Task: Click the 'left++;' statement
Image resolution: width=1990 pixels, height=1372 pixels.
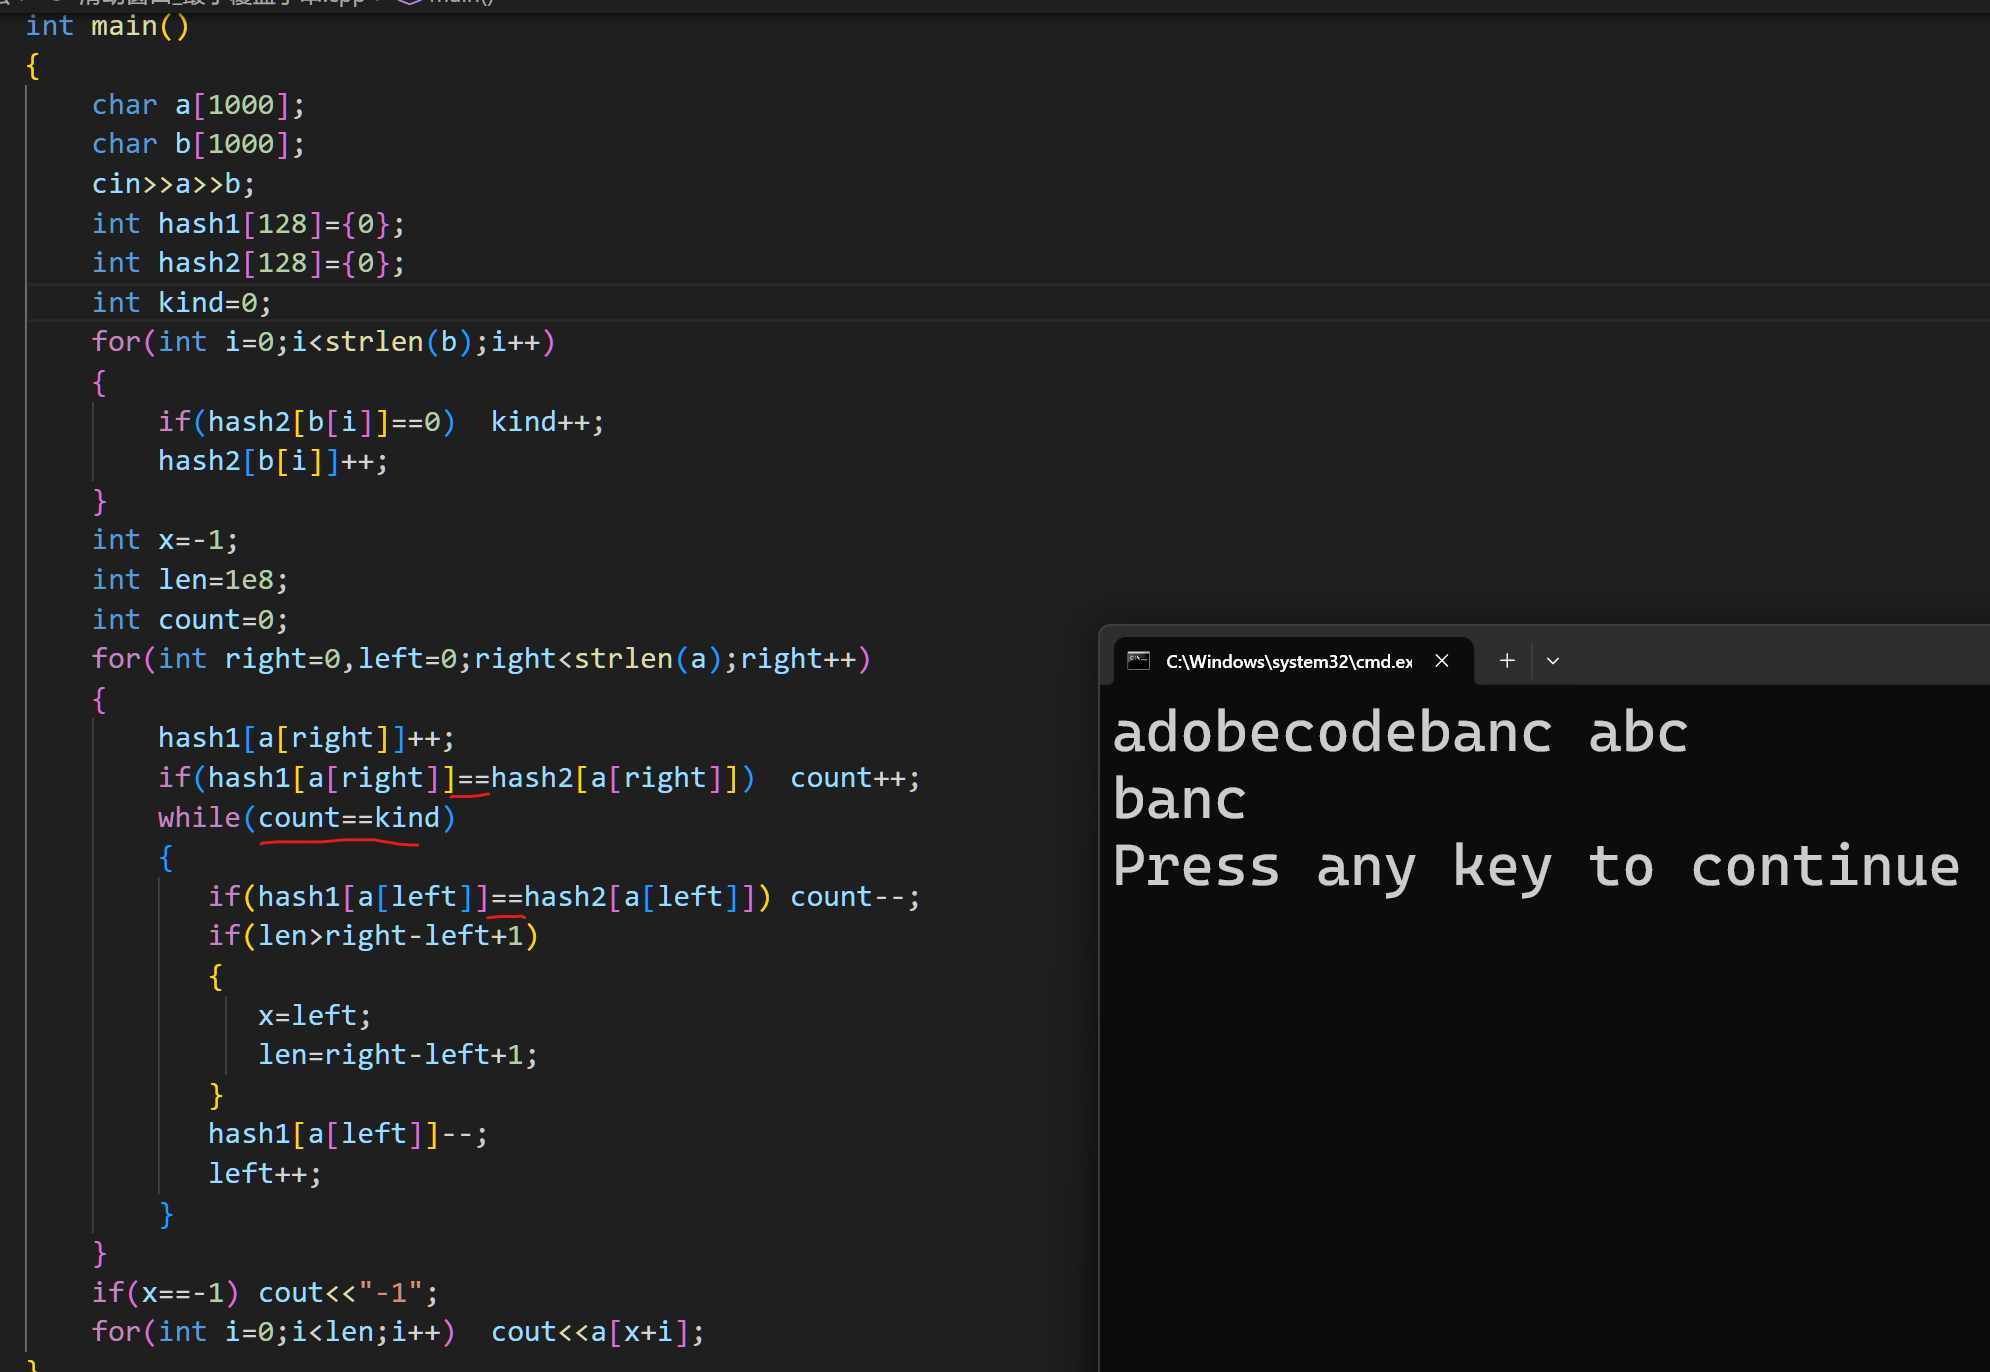Action: click(264, 1174)
